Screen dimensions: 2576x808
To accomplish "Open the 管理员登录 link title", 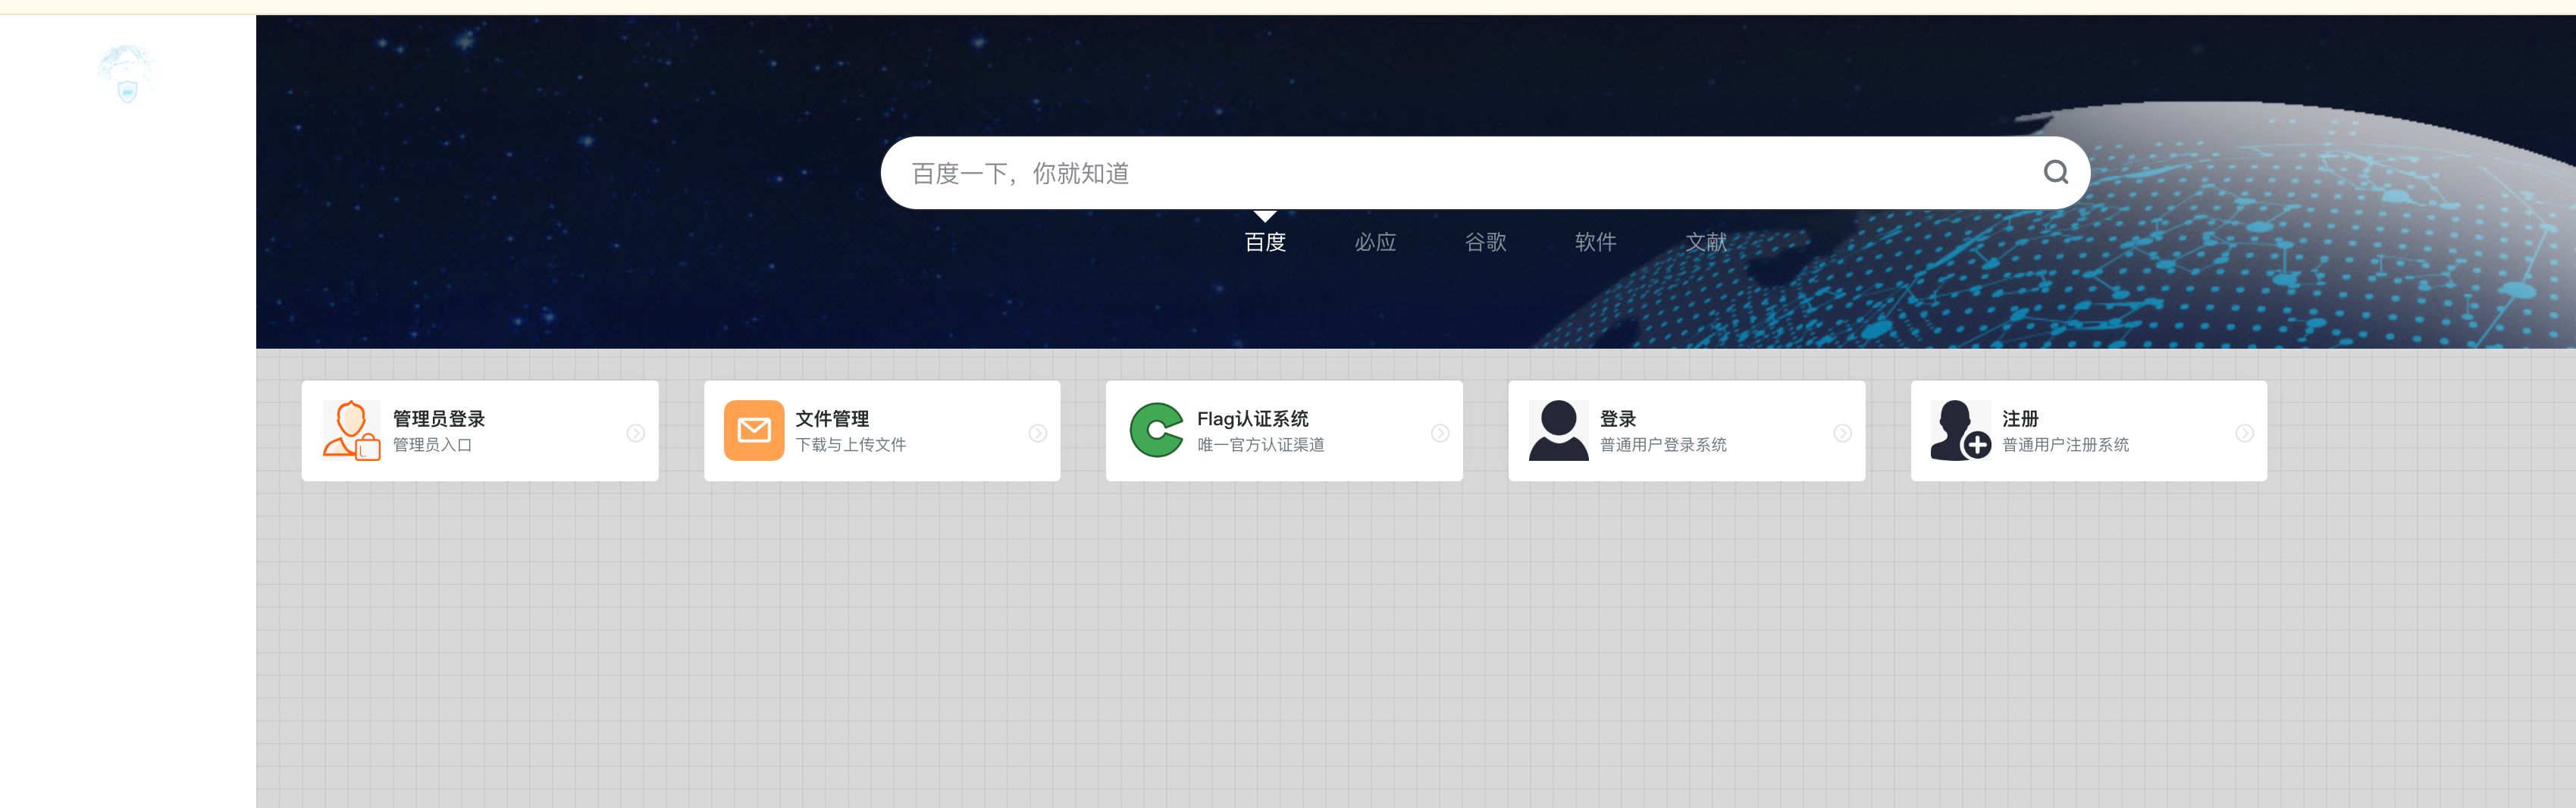I will [x=439, y=419].
